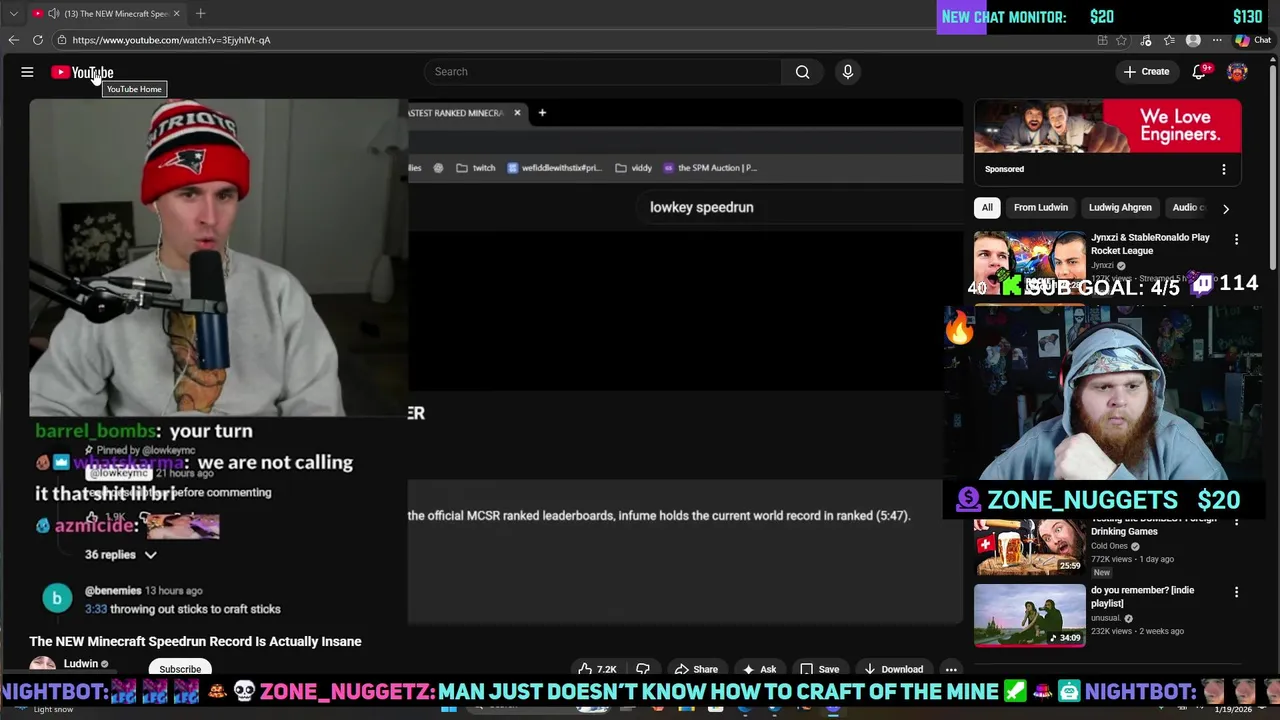Open browser Settings and more ellipsis

click(x=1217, y=40)
